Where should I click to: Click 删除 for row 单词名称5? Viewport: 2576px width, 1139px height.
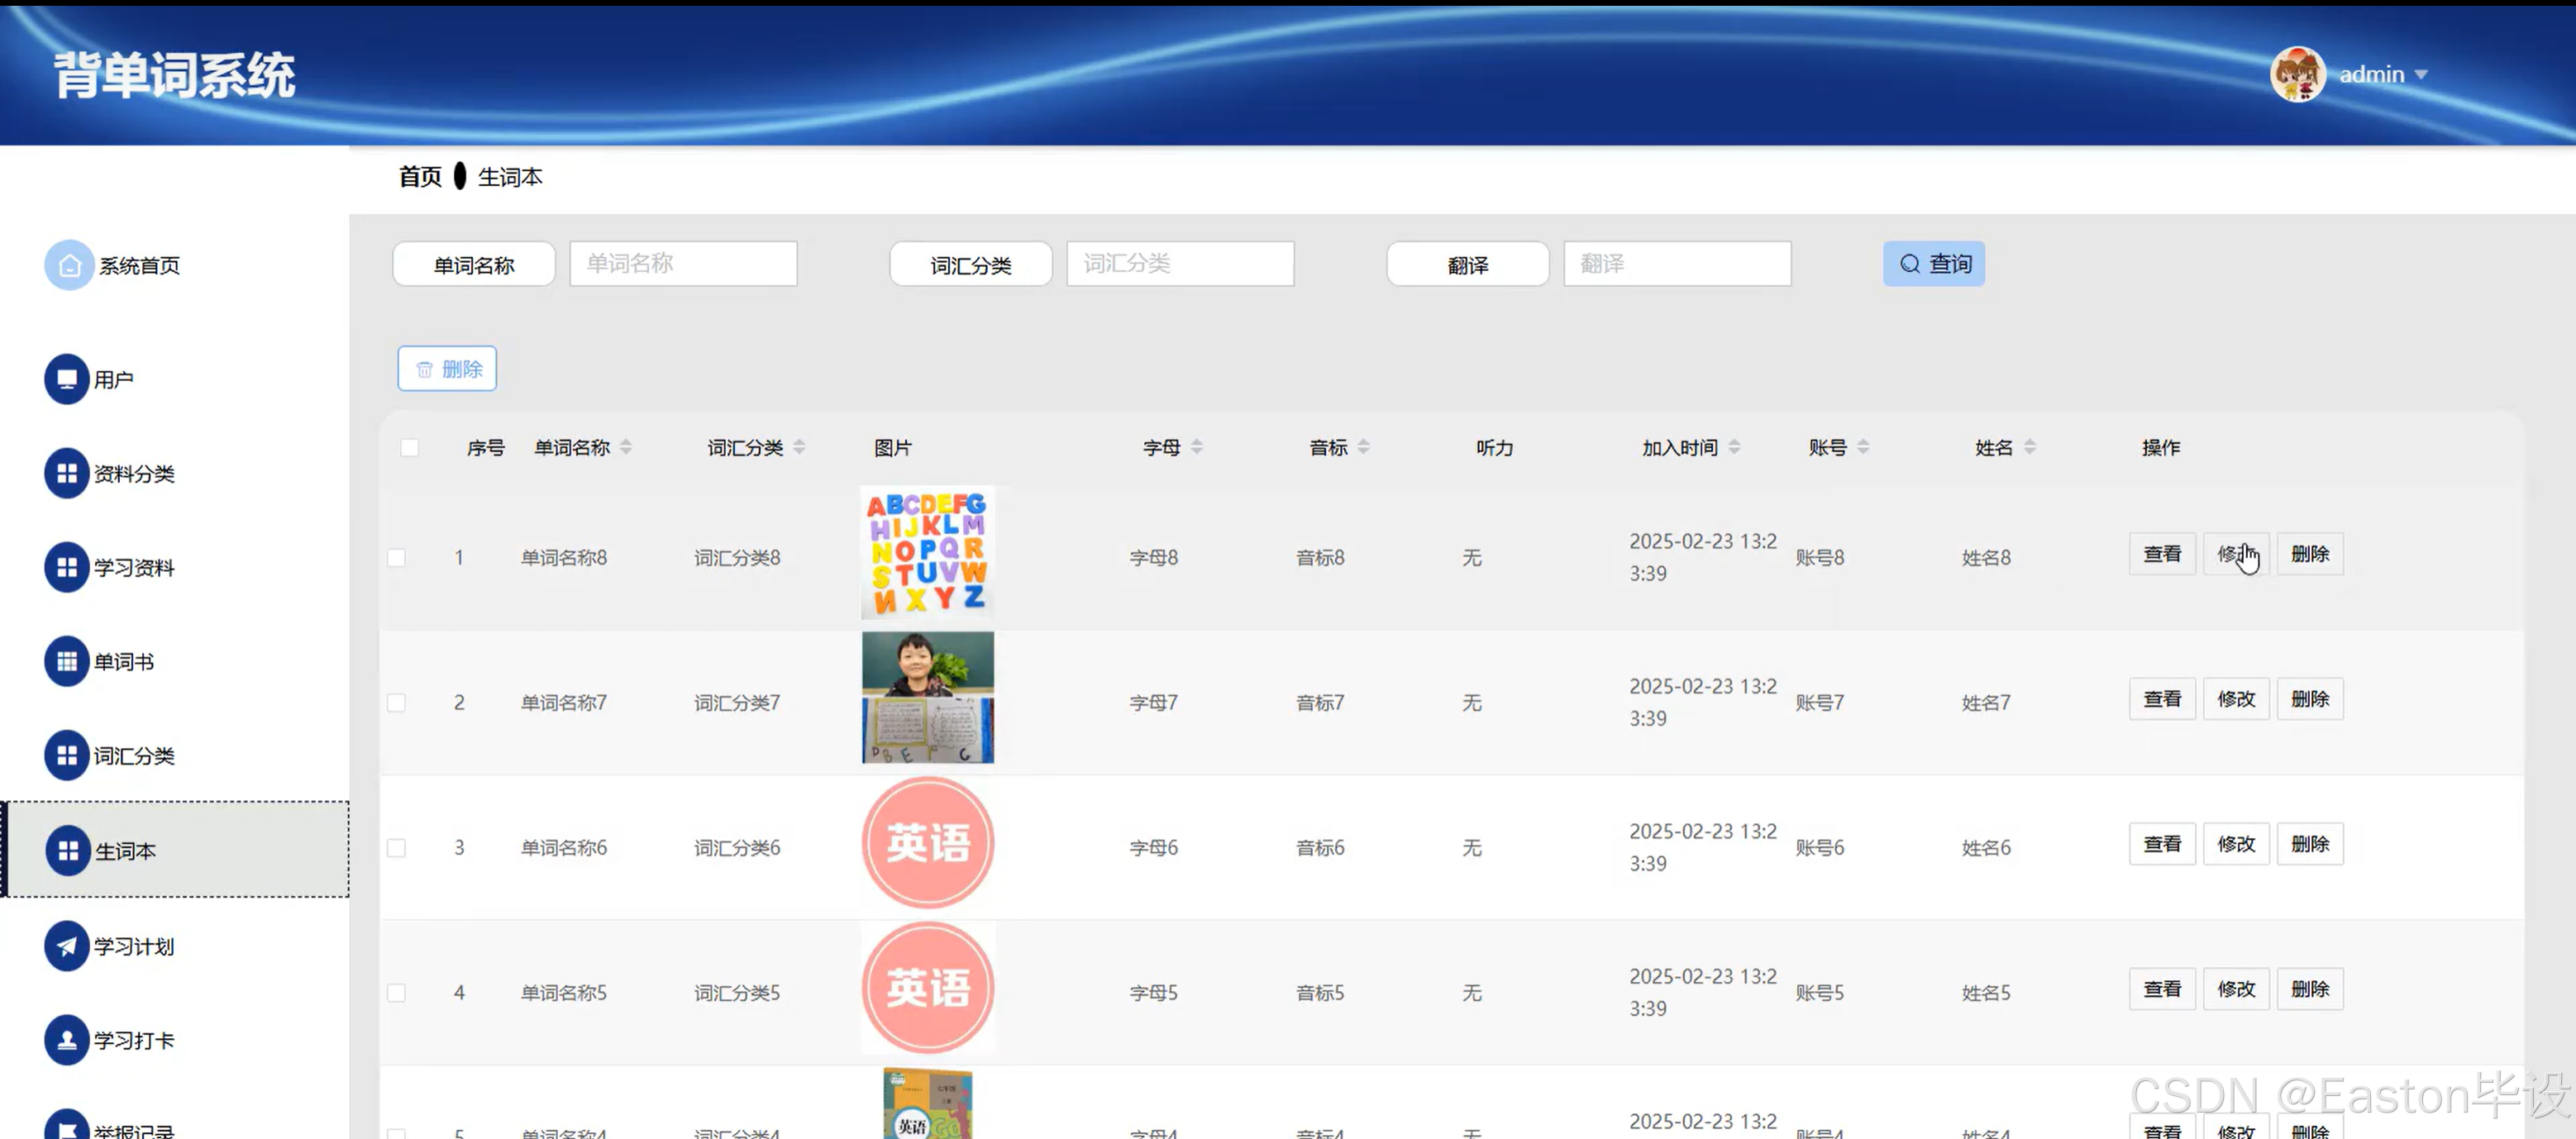pos(2310,989)
